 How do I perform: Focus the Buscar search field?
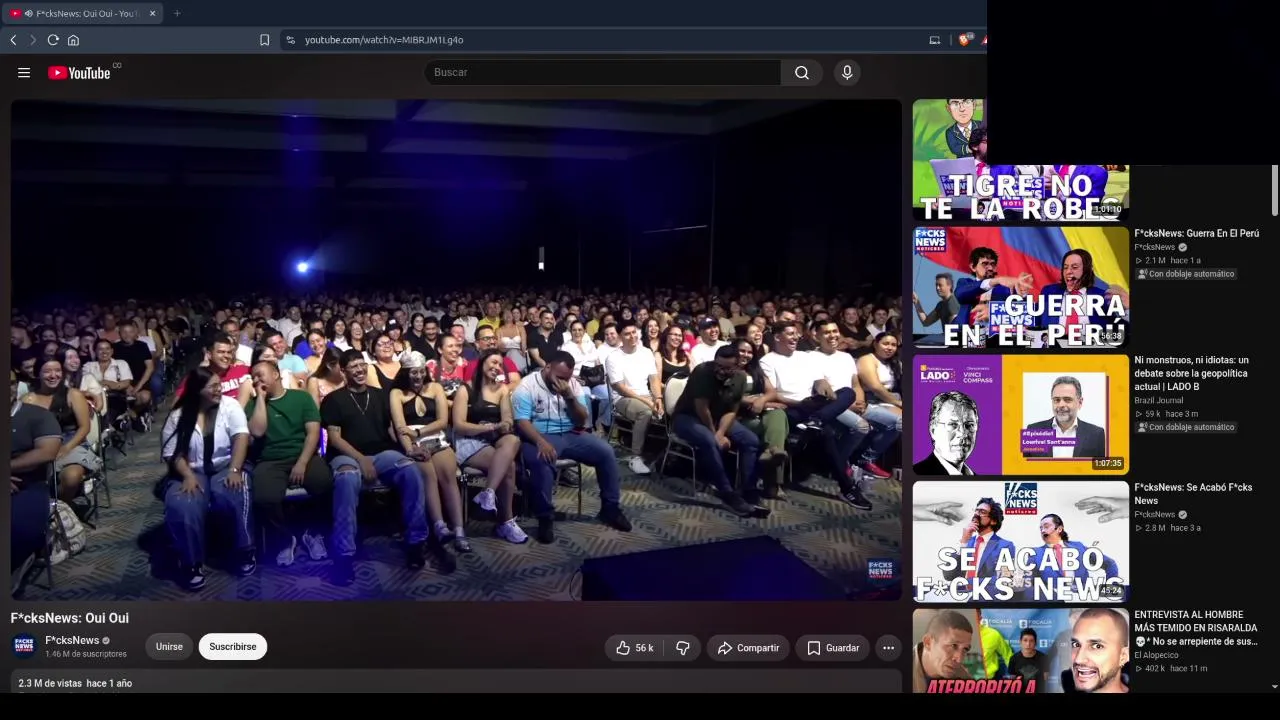point(603,72)
